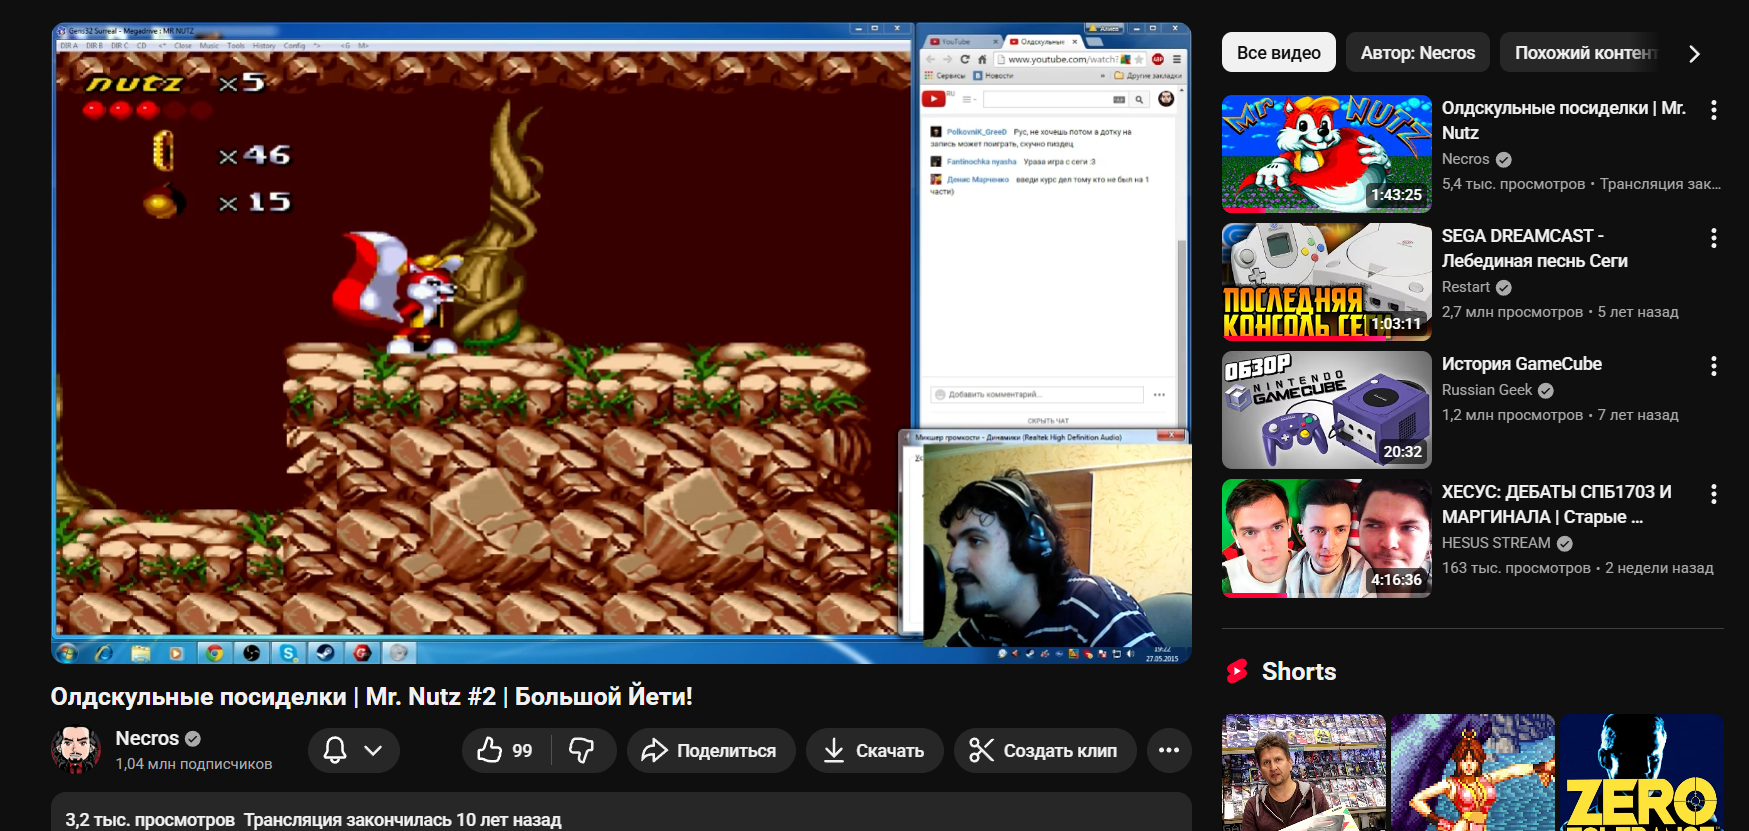Click the Создать клип button
This screenshot has width=1749, height=831.
pyautogui.click(x=1044, y=750)
